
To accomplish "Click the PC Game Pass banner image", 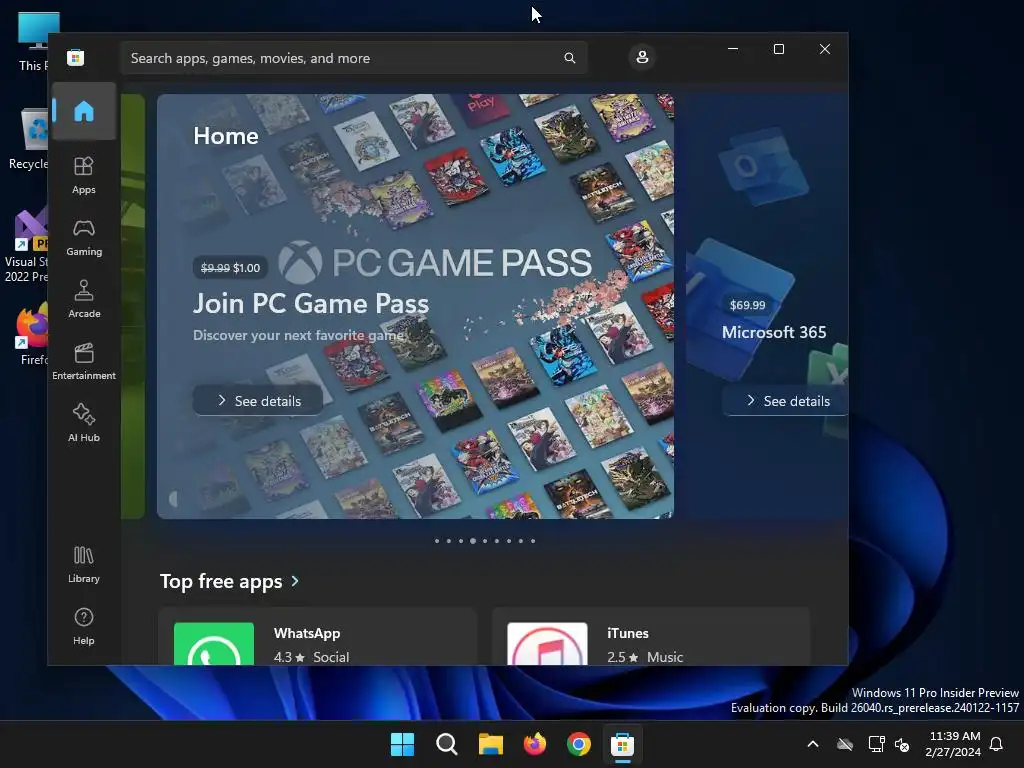I will coord(415,306).
